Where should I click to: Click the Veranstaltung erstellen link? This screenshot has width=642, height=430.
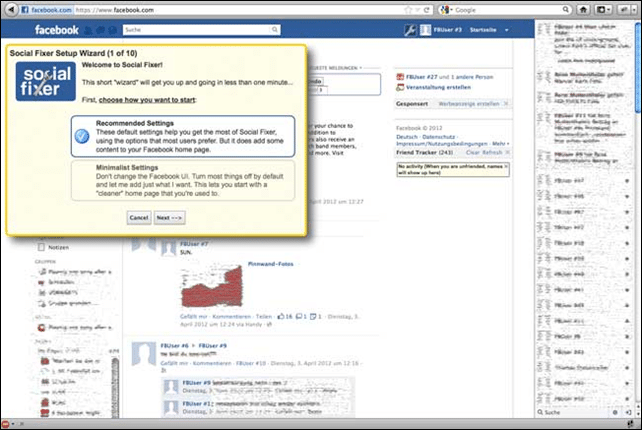[x=438, y=87]
